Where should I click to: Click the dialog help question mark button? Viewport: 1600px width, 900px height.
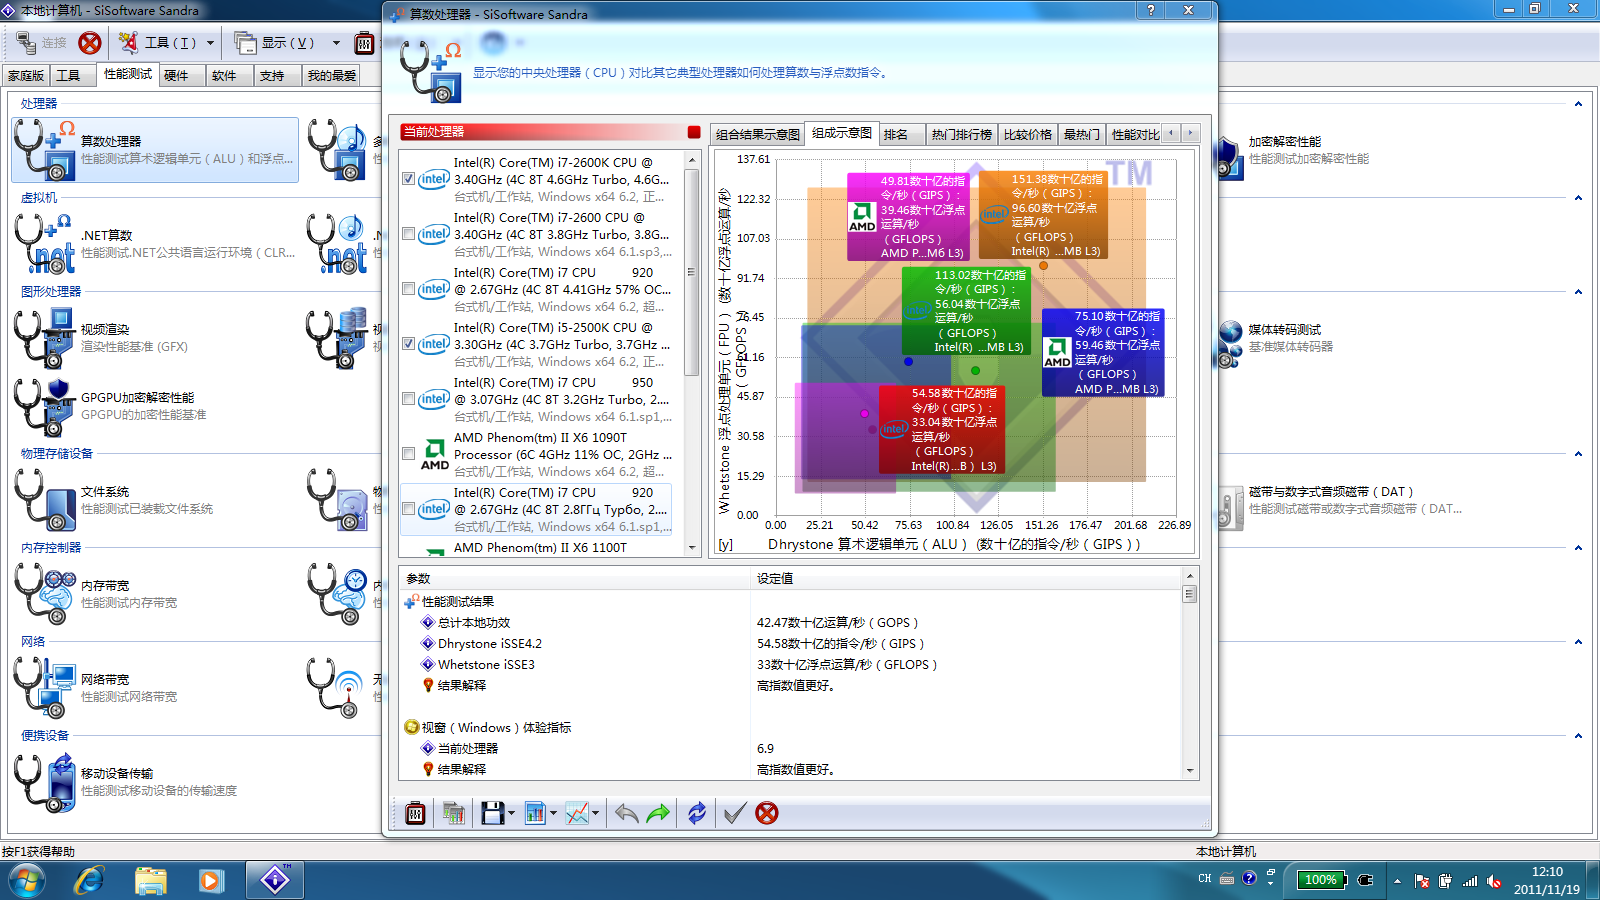pos(1151,10)
